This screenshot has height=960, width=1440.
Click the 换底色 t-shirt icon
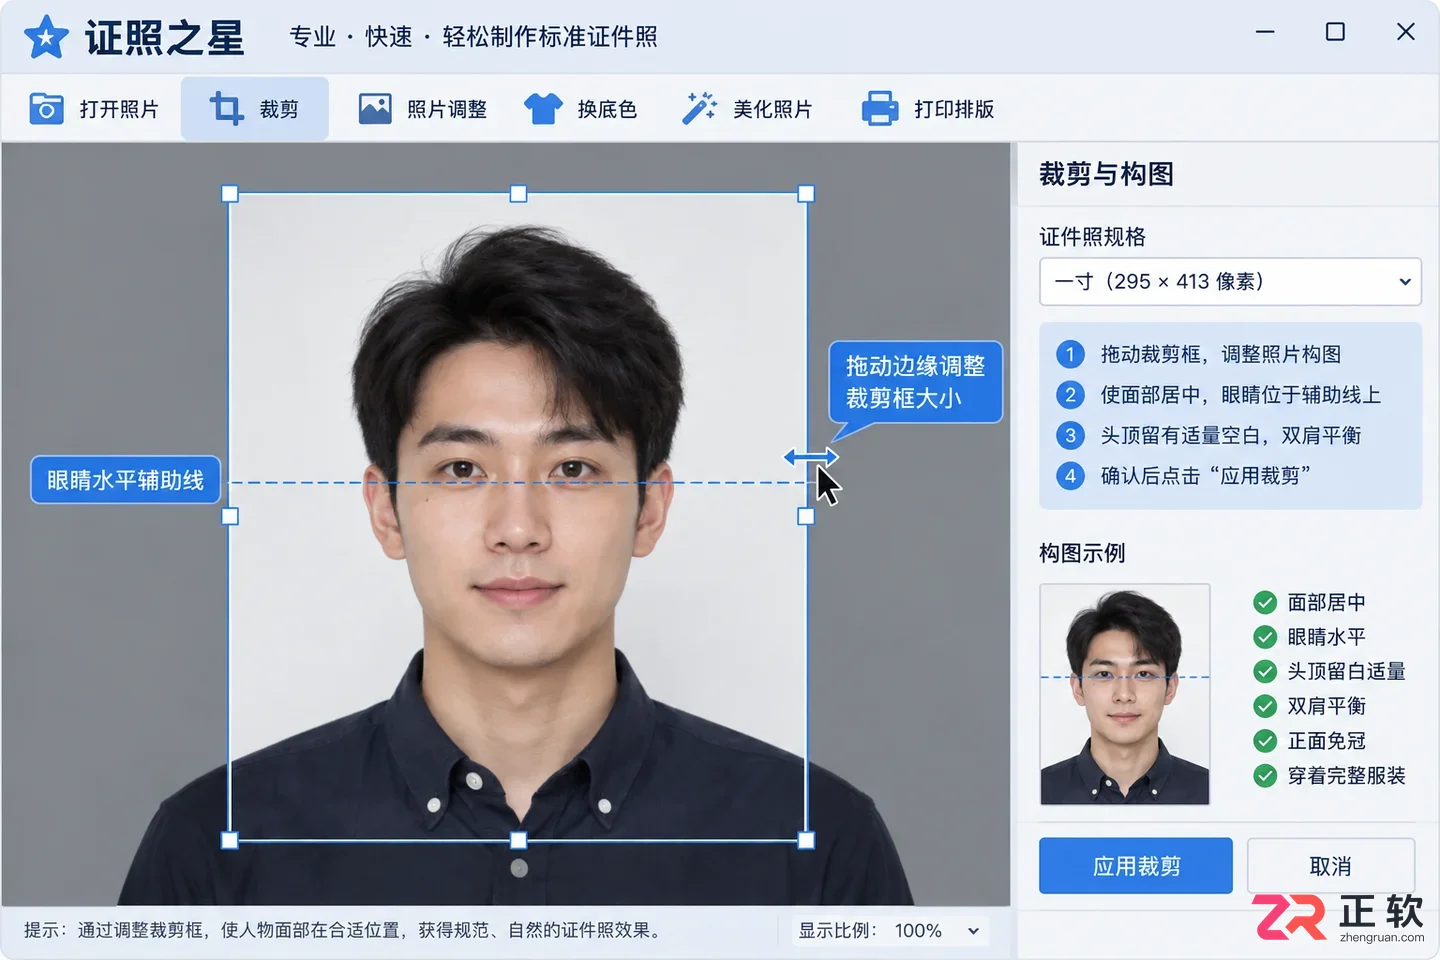(543, 108)
